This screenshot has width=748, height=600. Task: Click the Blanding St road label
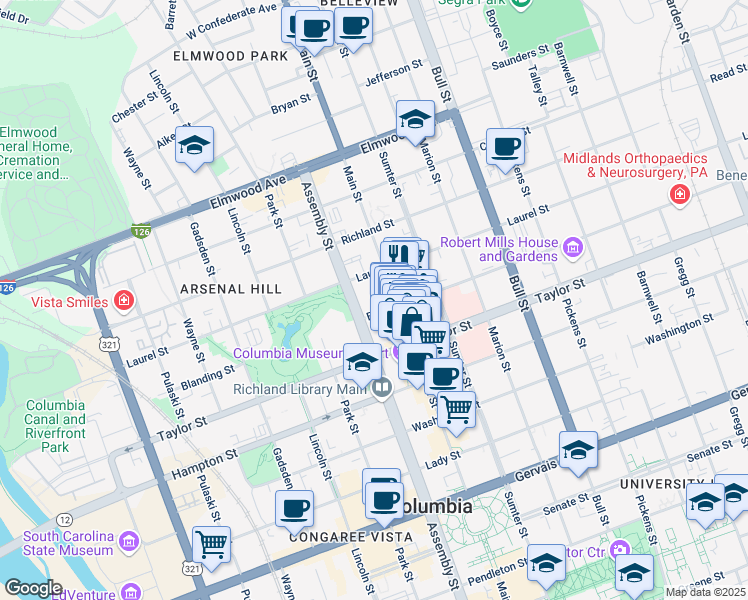point(208,377)
